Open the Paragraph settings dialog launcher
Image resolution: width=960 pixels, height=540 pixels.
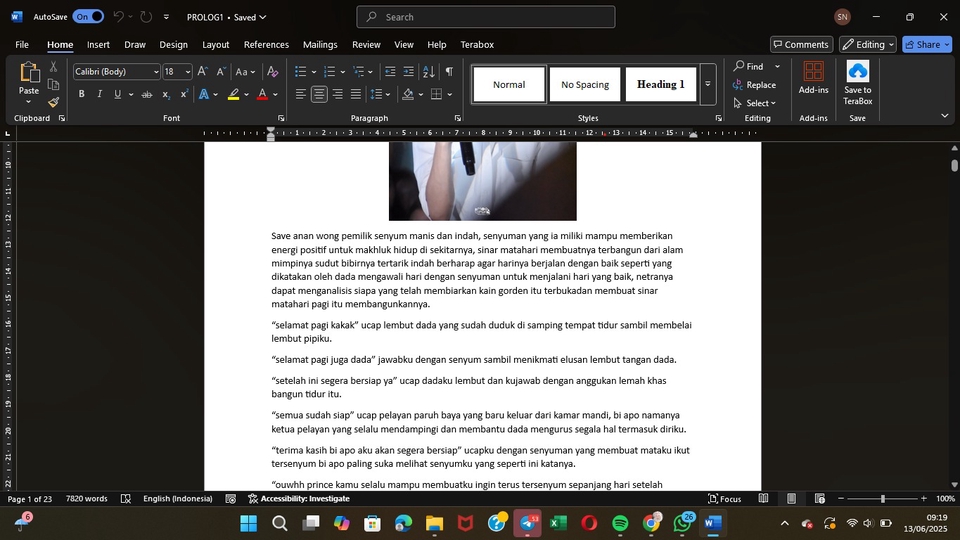[x=457, y=118]
